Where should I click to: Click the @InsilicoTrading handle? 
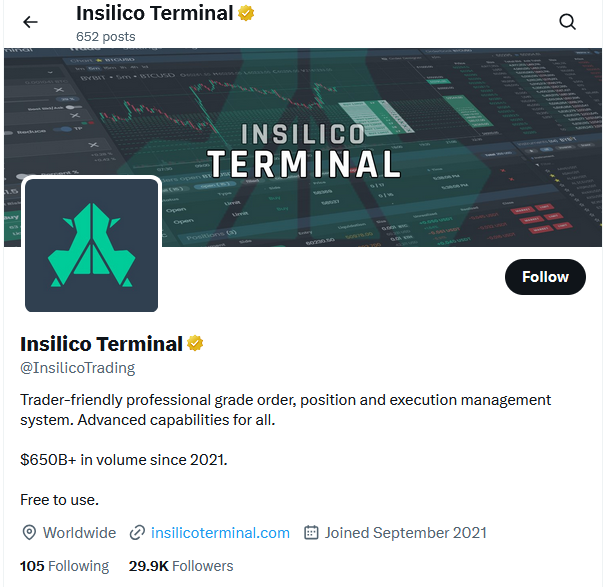click(77, 368)
